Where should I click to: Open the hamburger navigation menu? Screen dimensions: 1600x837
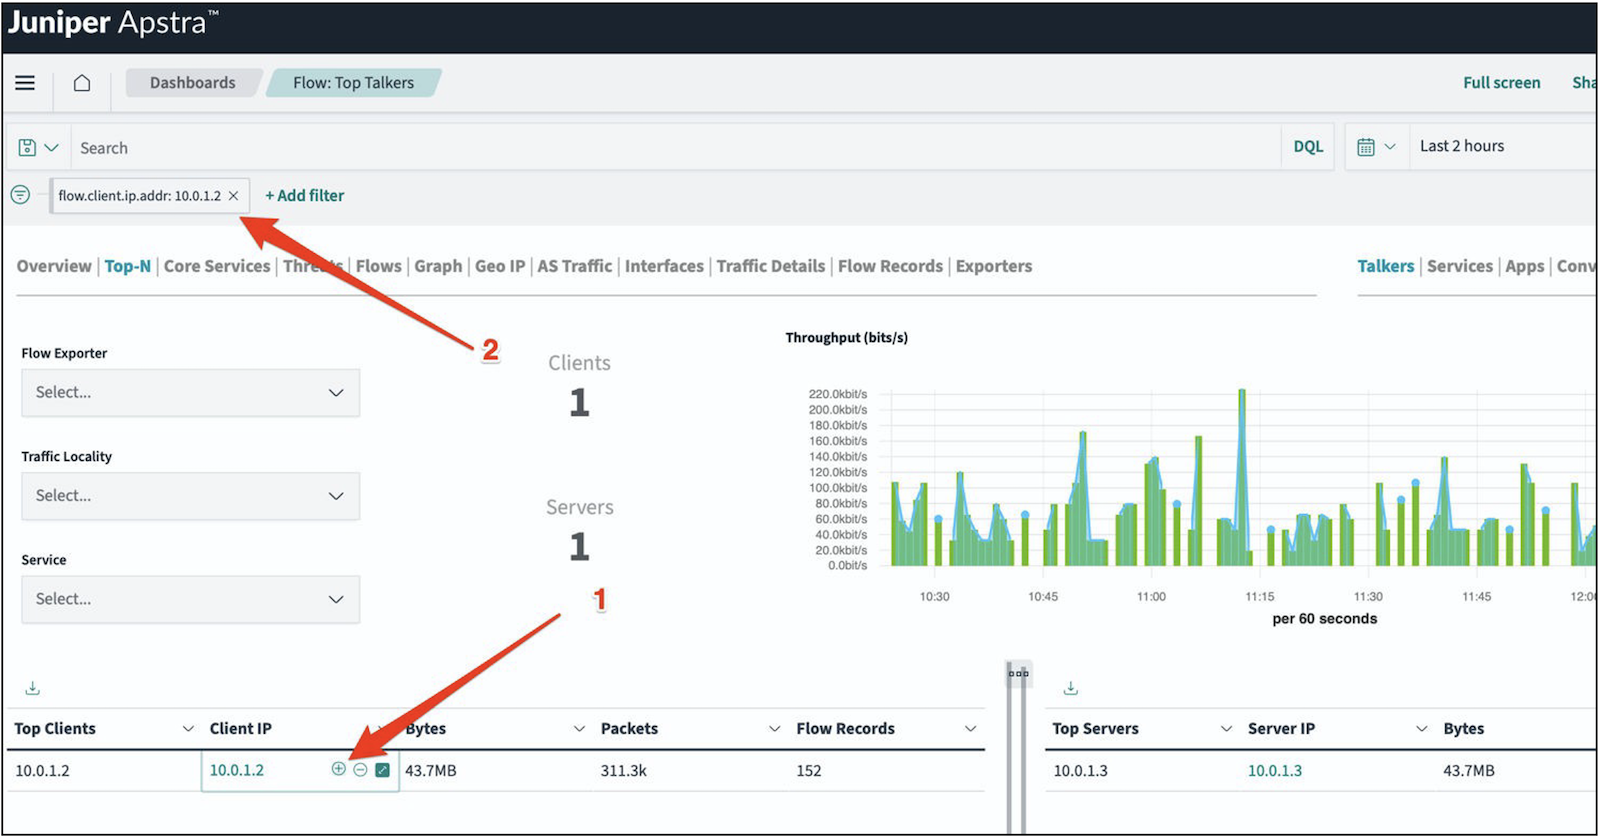25,83
